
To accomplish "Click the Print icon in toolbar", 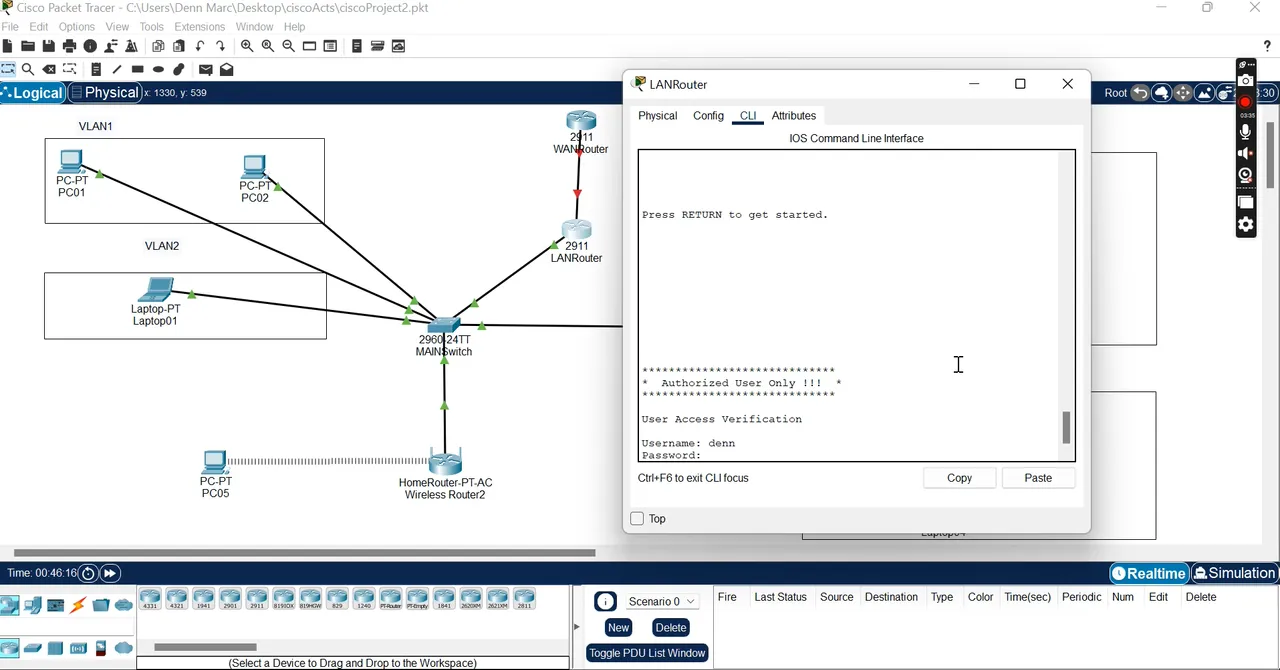I will [69, 46].
